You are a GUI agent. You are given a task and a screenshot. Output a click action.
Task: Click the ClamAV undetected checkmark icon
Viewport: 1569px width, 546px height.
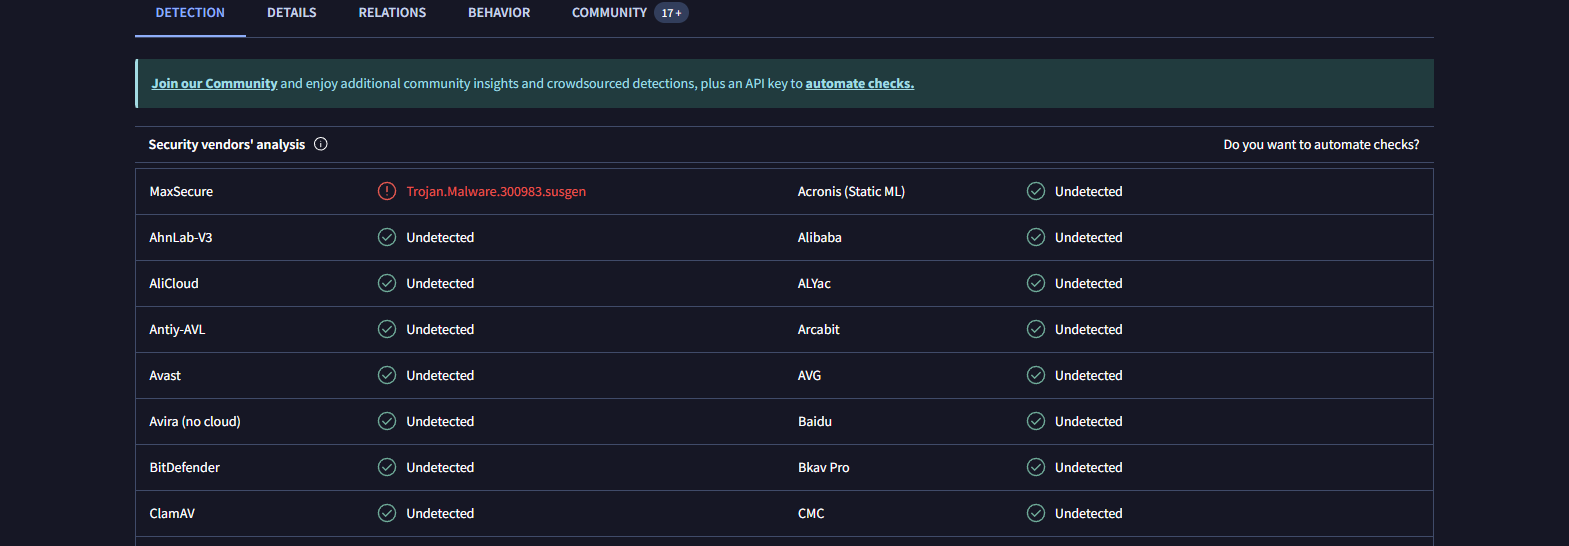(x=387, y=513)
